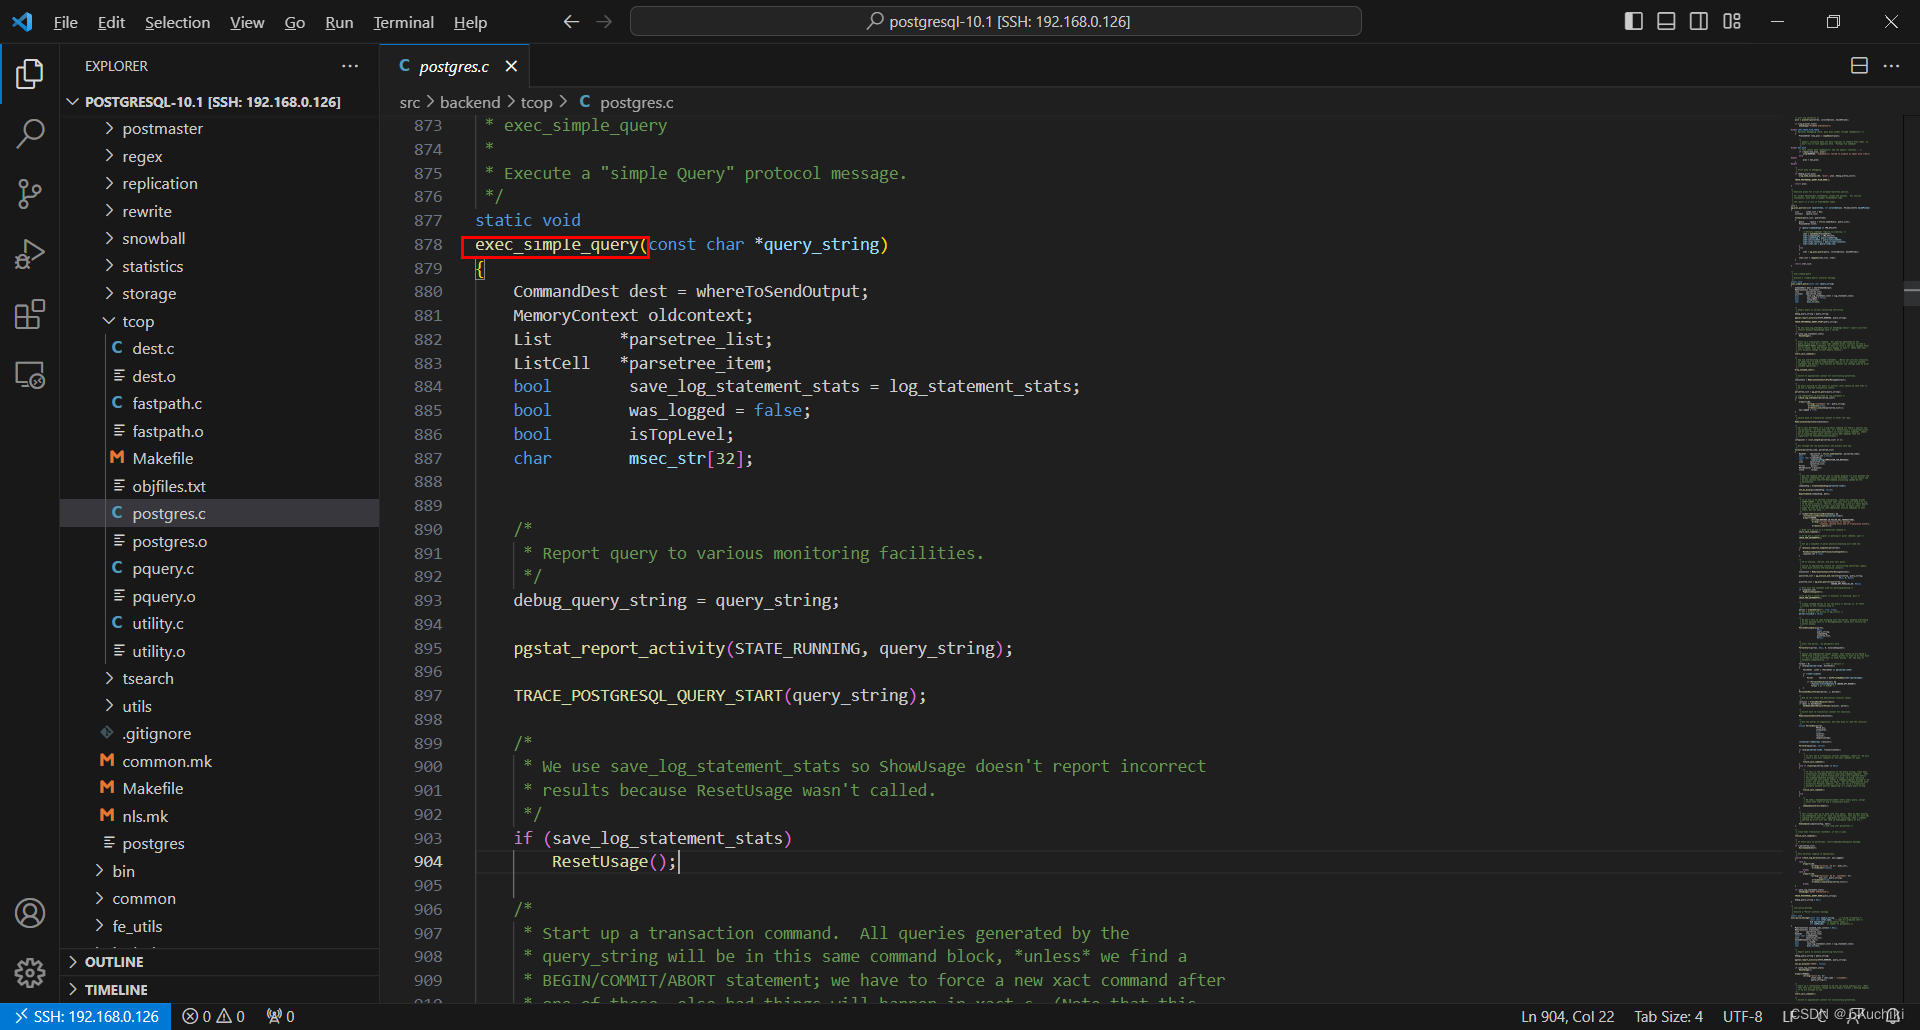Open dest.c in the file tree

[153, 349]
